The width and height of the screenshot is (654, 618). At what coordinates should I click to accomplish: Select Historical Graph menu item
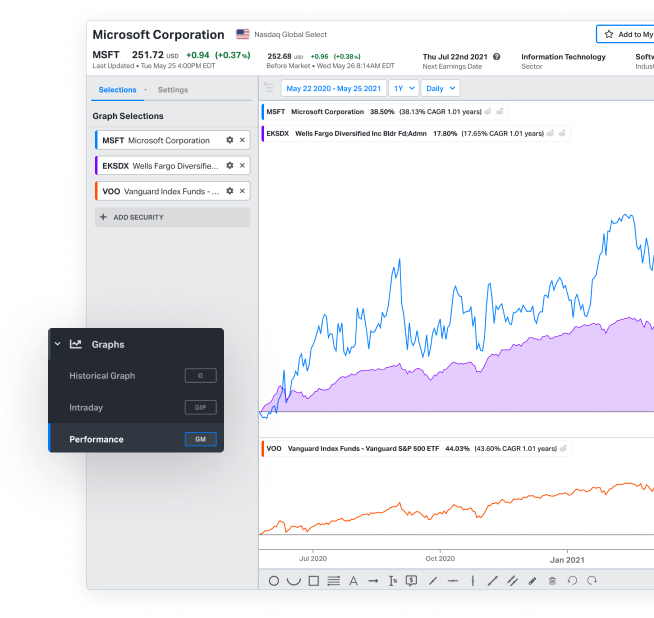tap(102, 376)
